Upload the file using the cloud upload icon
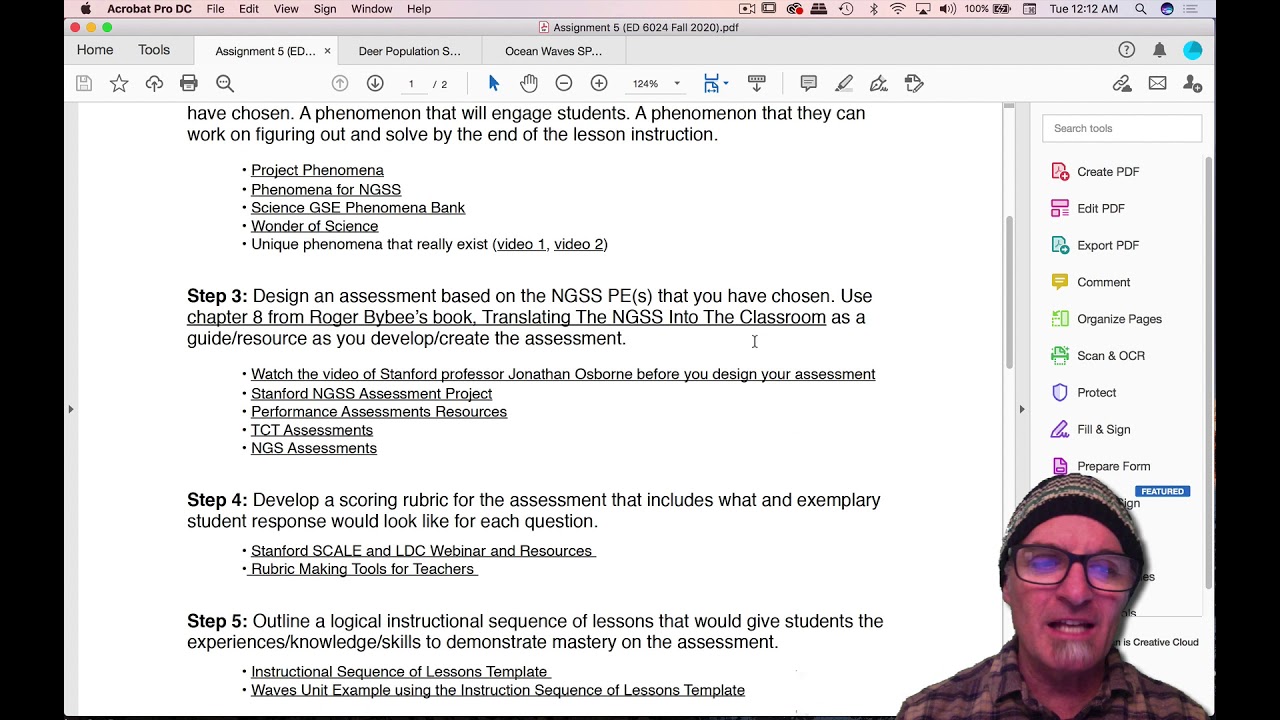The image size is (1280, 720). click(154, 84)
